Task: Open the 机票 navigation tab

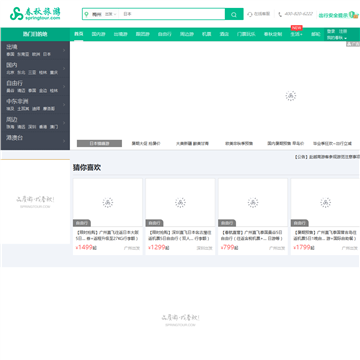Action: [x=207, y=34]
